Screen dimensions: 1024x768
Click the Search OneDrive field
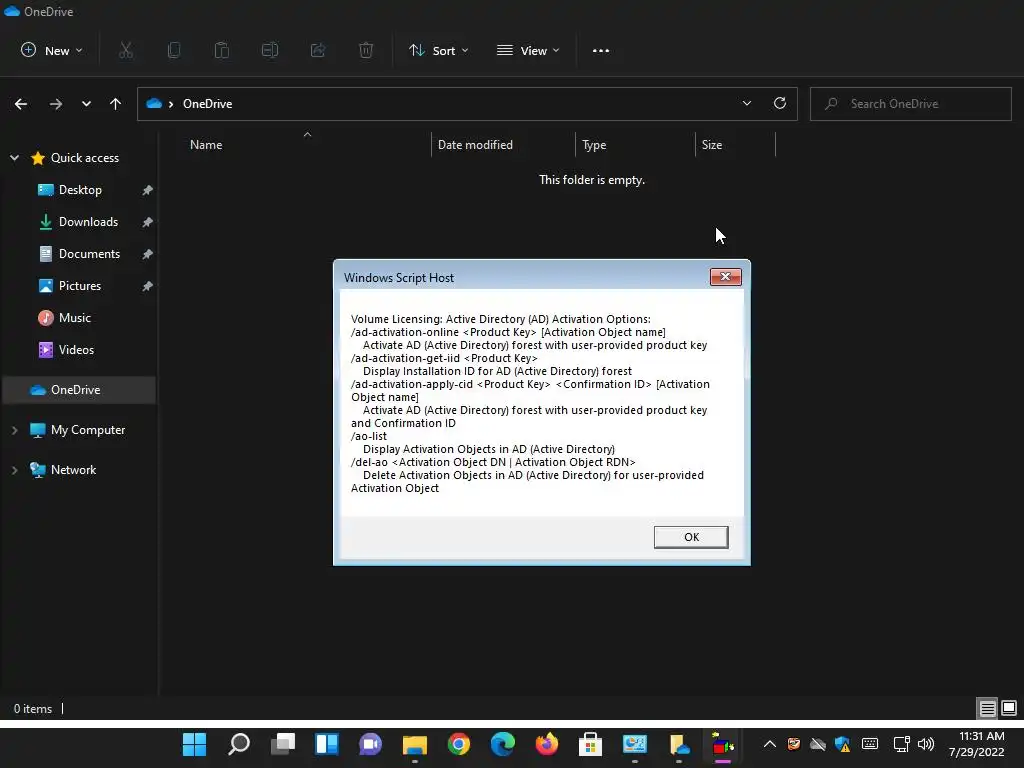click(x=910, y=104)
